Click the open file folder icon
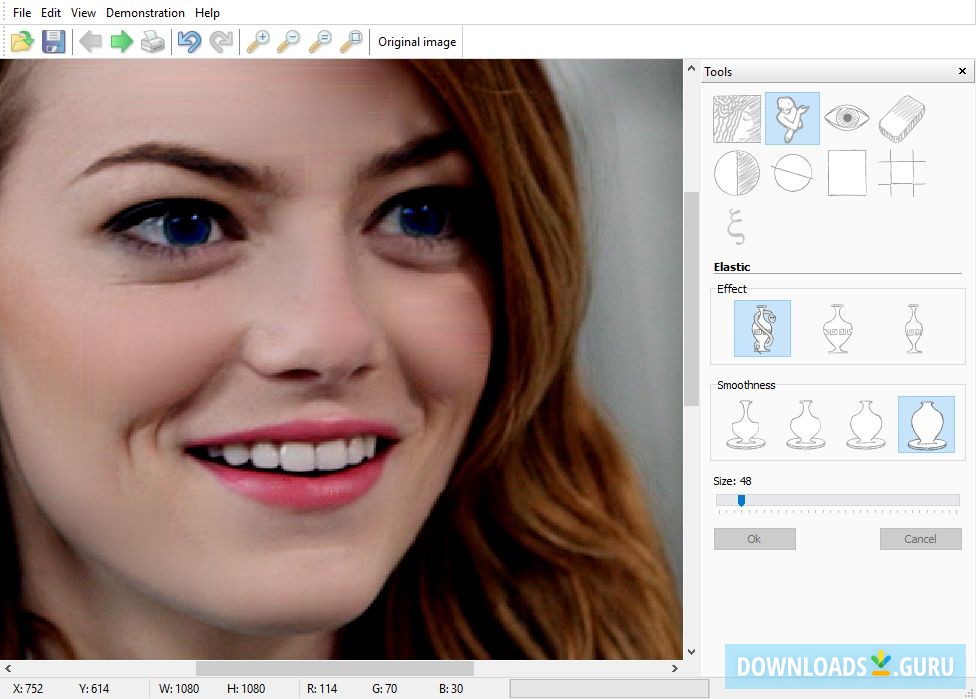 (x=22, y=42)
